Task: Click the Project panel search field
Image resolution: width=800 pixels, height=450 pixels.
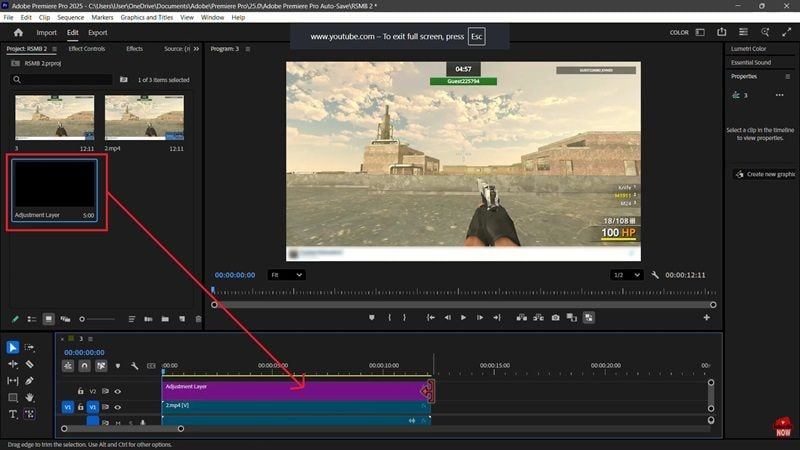Action: pyautogui.click(x=61, y=80)
